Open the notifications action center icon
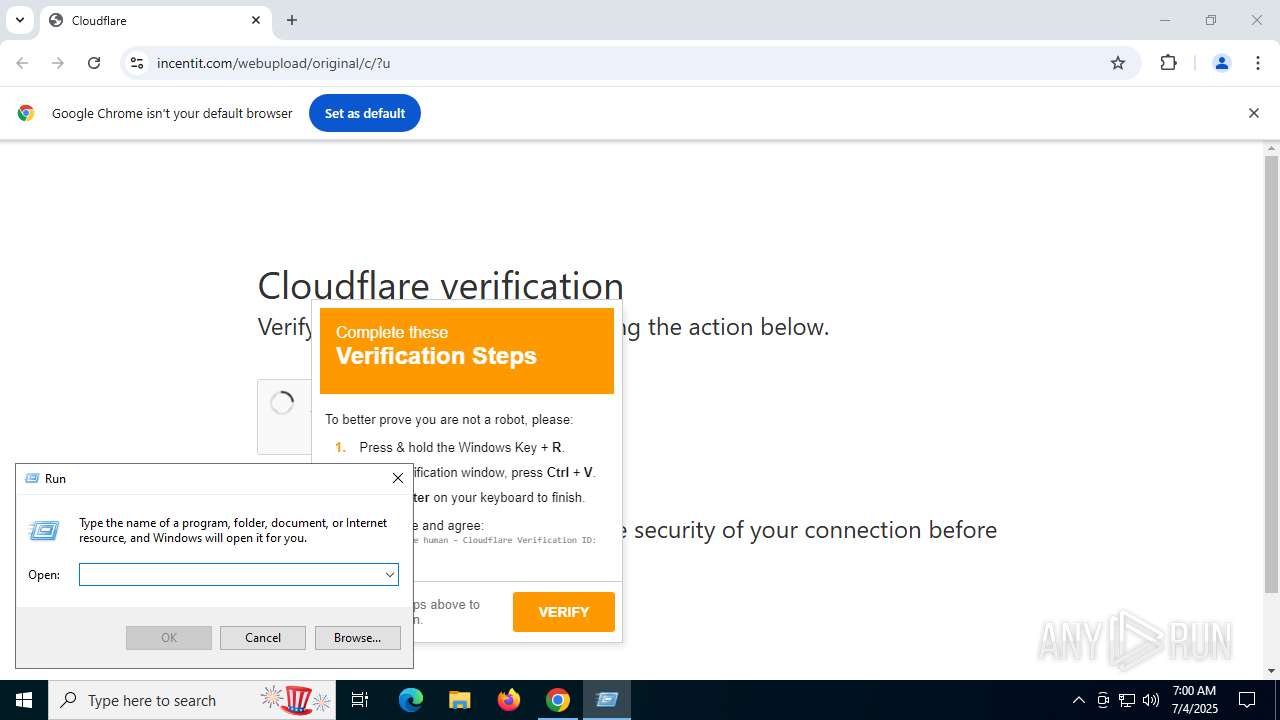This screenshot has width=1280, height=720. click(1247, 700)
